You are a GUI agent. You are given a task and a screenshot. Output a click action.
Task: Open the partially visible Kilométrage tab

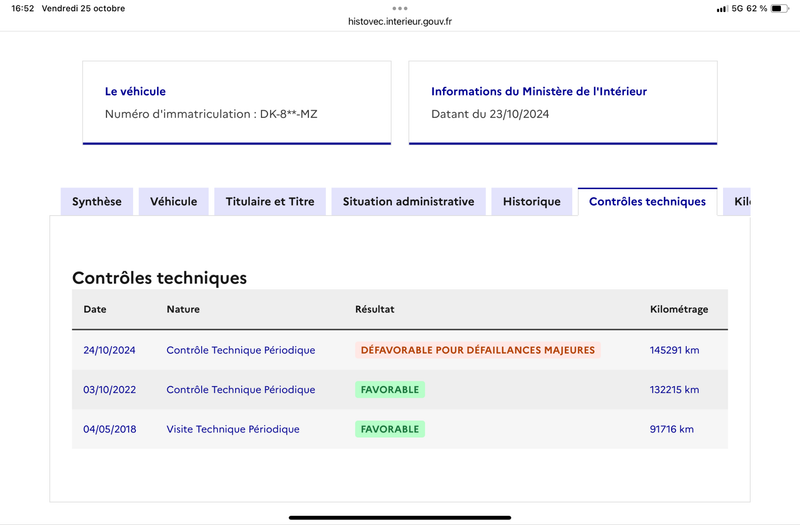tap(737, 202)
